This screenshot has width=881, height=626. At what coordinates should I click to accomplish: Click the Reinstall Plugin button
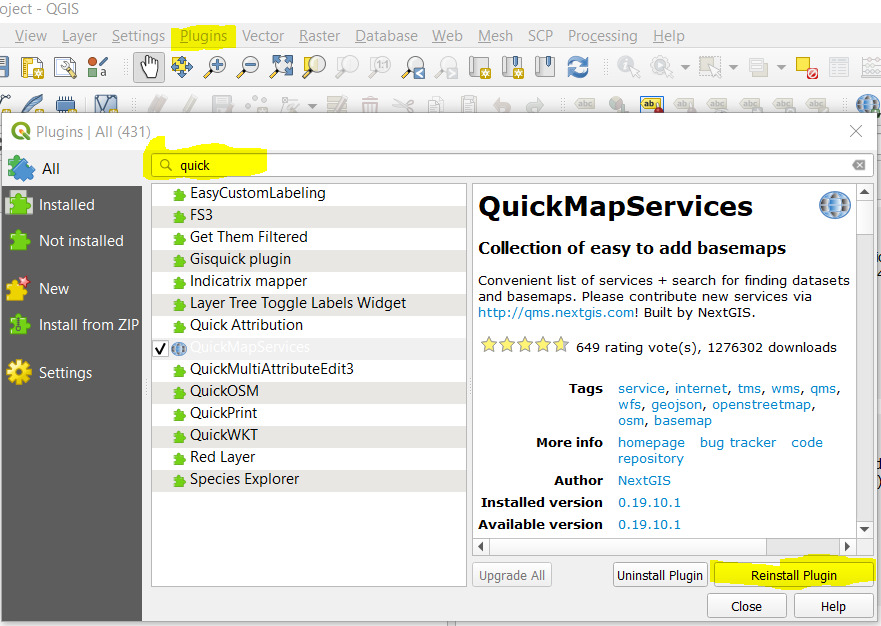[793, 575]
